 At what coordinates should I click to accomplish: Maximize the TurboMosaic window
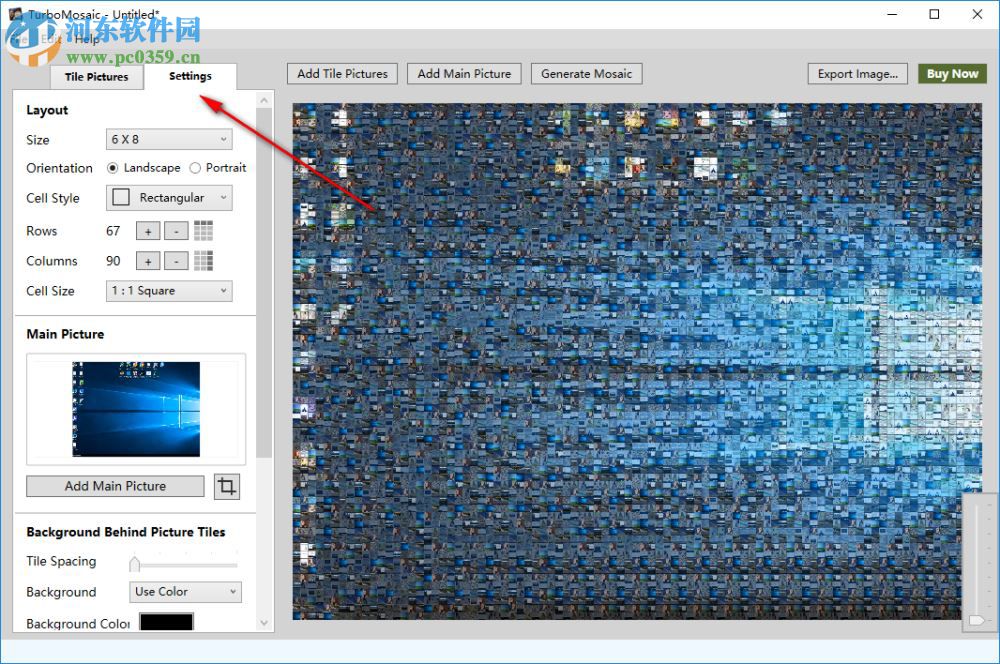pyautogui.click(x=934, y=14)
